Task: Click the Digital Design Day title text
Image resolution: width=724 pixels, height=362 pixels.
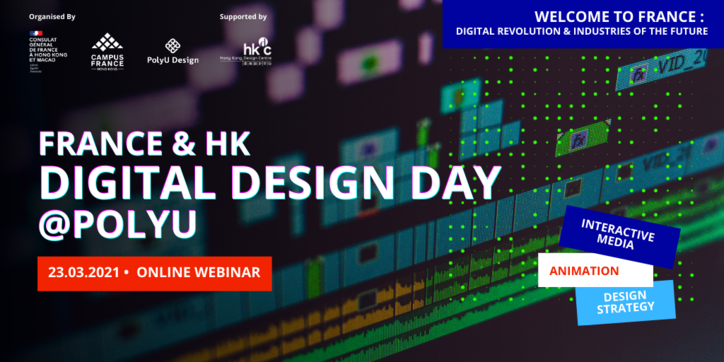Action: click(x=271, y=182)
